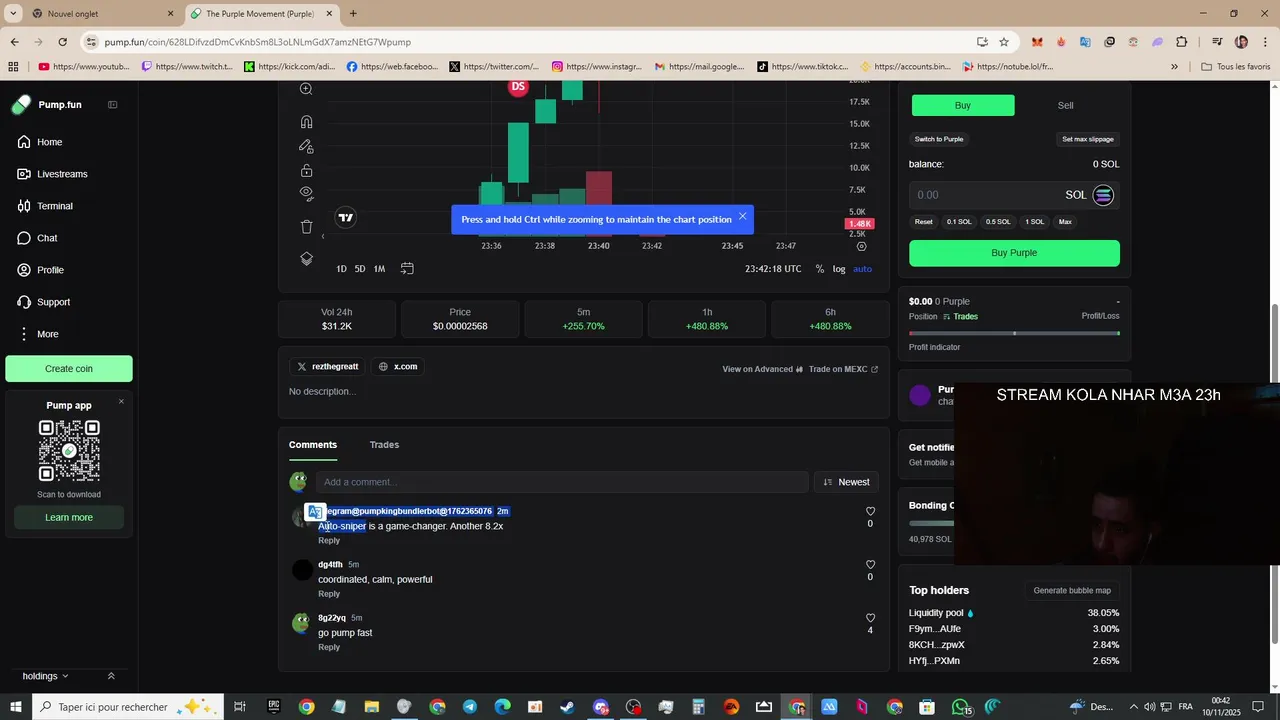Image resolution: width=1280 pixels, height=720 pixels.
Task: Click Generate bubble map button
Action: coord(1072,590)
